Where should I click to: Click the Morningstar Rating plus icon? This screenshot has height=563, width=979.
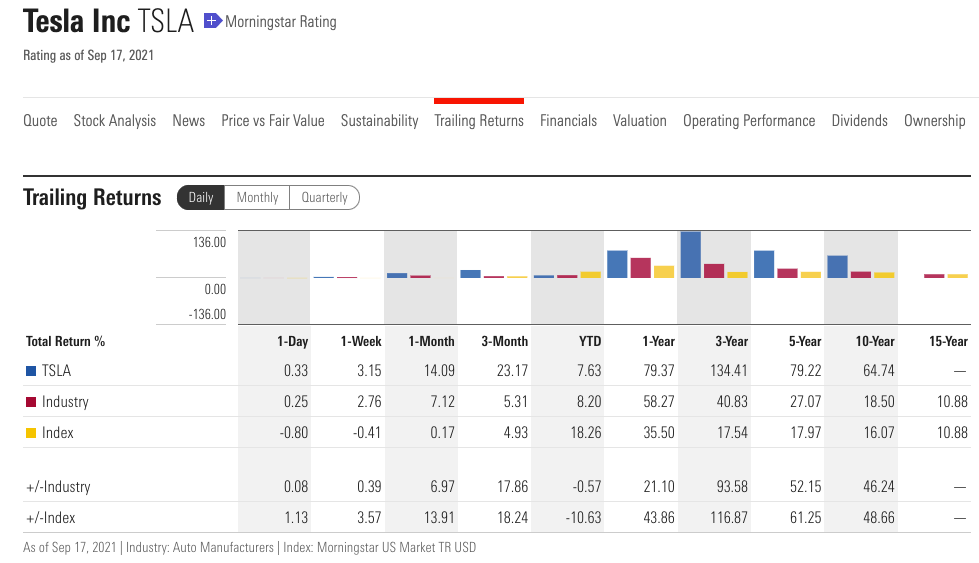pyautogui.click(x=213, y=21)
